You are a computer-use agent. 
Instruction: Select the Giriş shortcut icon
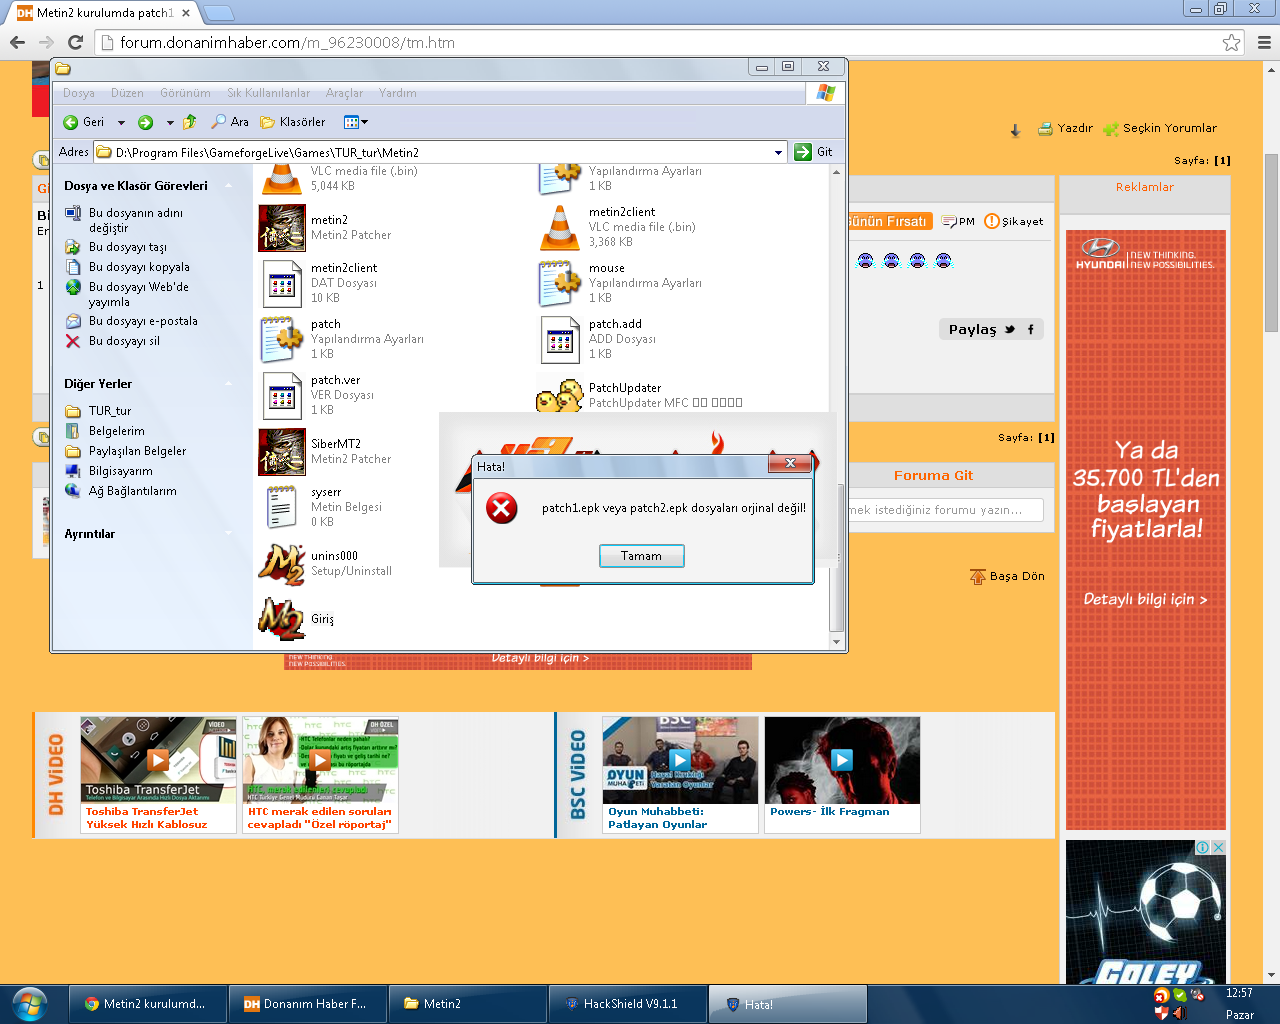282,620
